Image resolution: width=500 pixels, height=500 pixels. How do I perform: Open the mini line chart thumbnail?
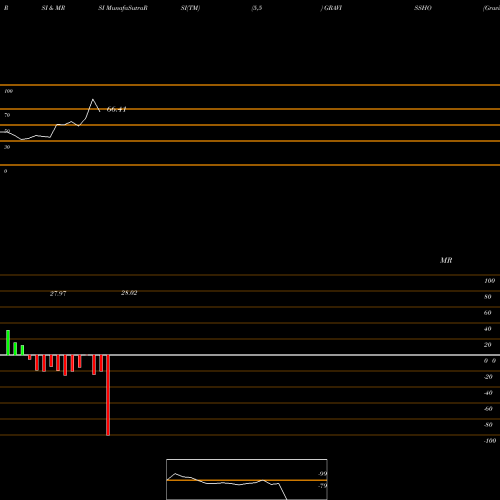coord(247,479)
